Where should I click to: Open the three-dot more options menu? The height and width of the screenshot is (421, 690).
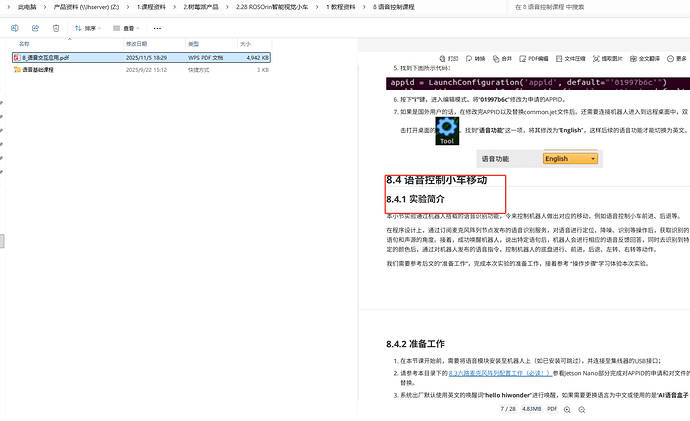[157, 28]
